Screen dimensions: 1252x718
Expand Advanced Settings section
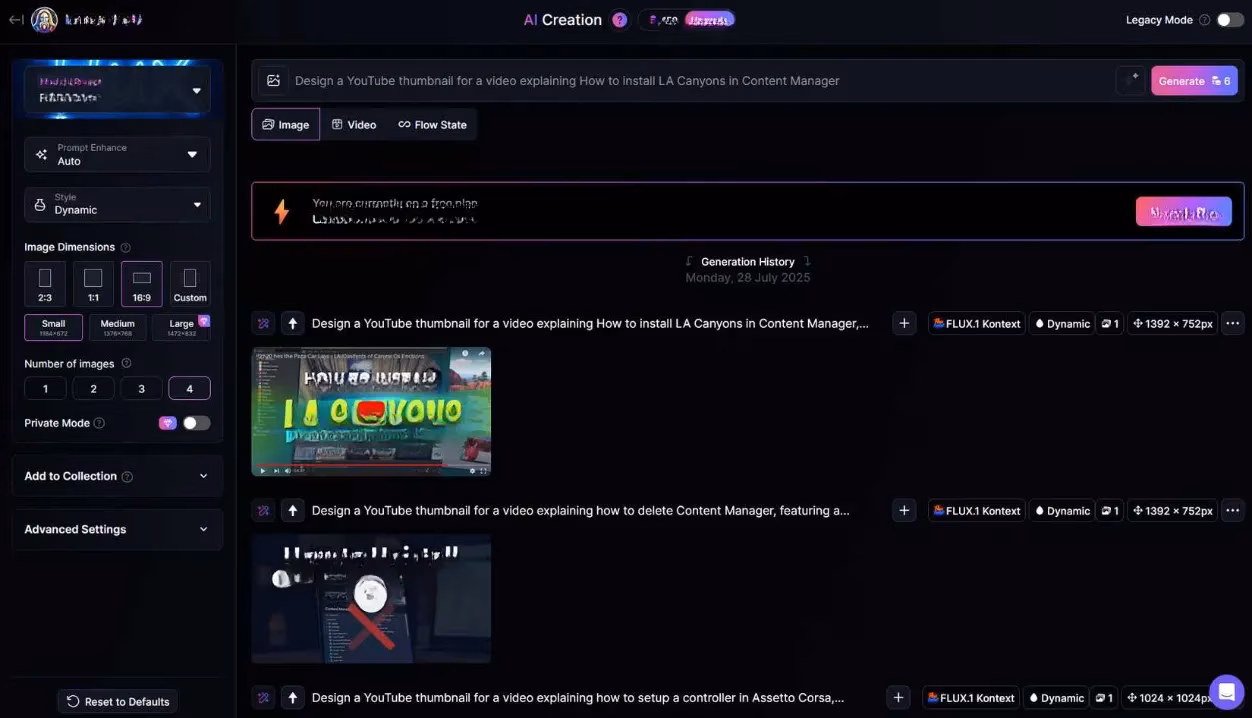tap(116, 529)
